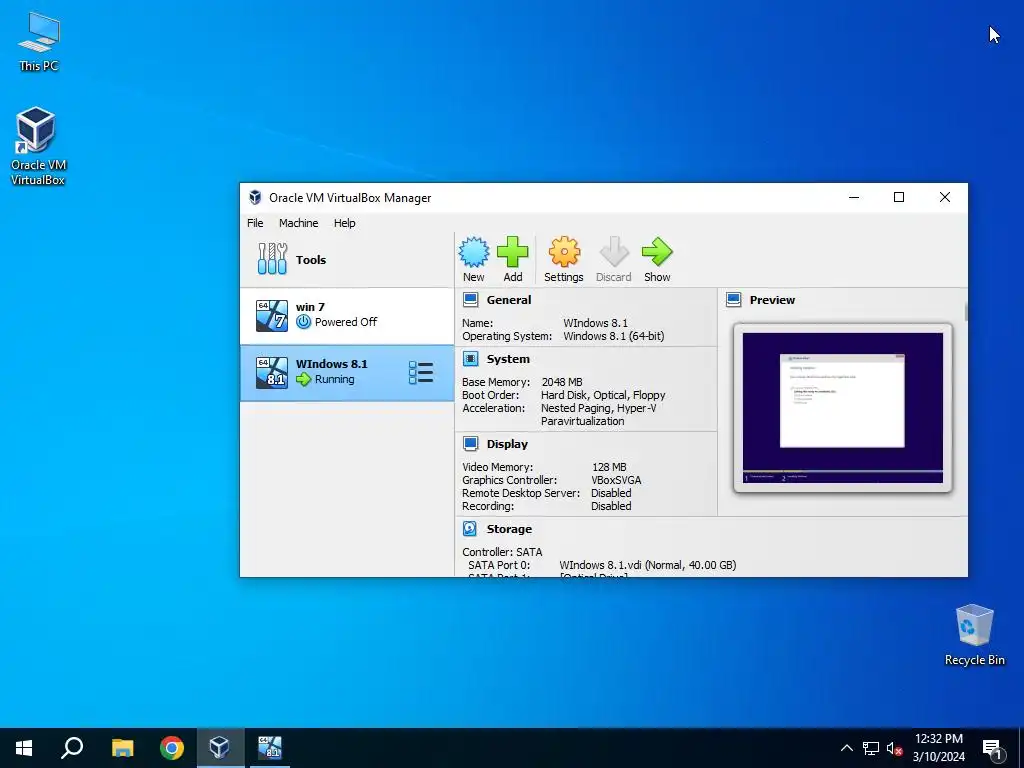Expand the hidden system tray icons chevron
The image size is (1024, 768).
[x=846, y=748]
